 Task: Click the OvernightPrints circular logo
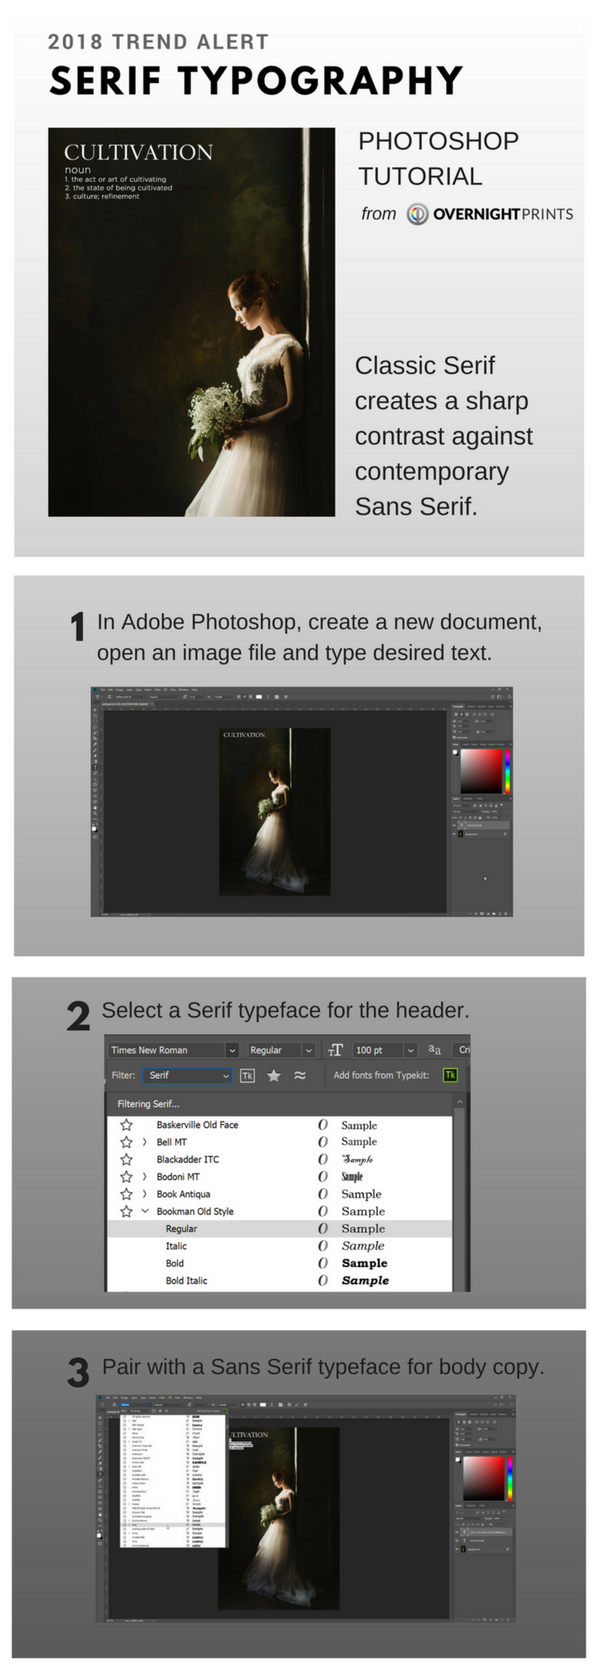click(417, 214)
